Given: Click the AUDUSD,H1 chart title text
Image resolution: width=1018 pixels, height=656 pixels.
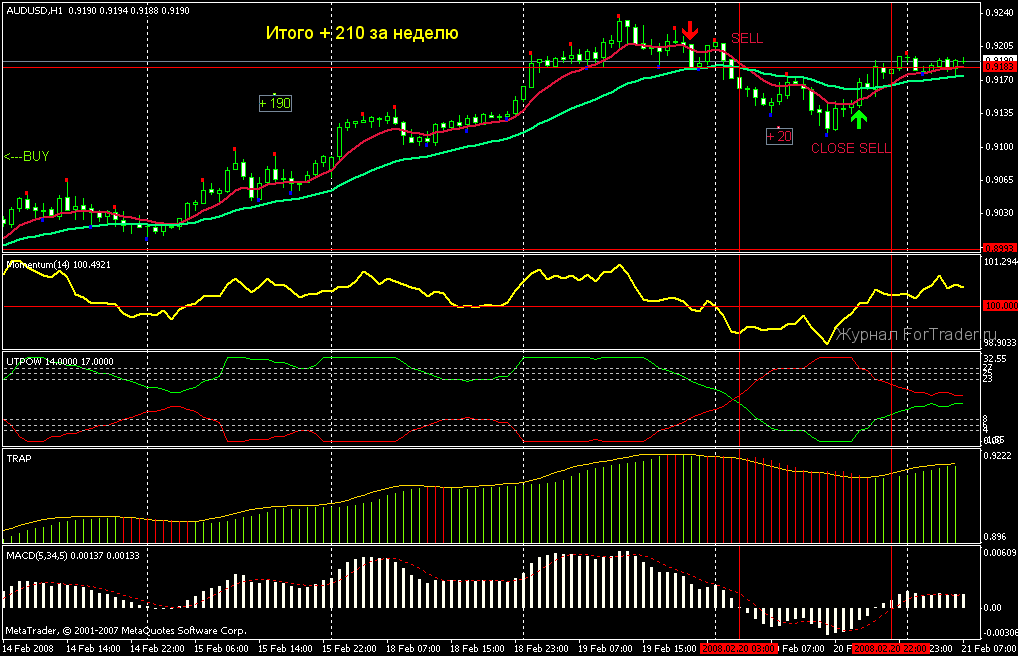Looking at the screenshot, I should pos(98,11).
